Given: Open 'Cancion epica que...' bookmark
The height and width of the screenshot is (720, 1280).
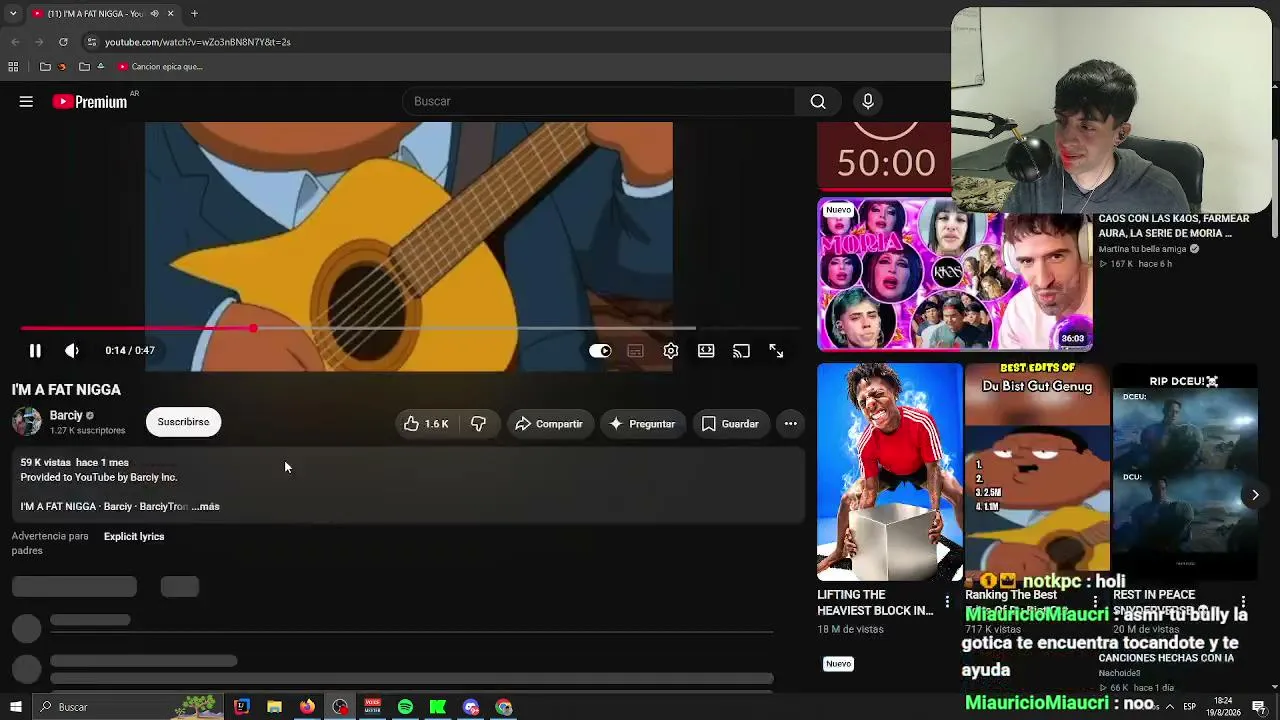Looking at the screenshot, I should click(x=160, y=67).
